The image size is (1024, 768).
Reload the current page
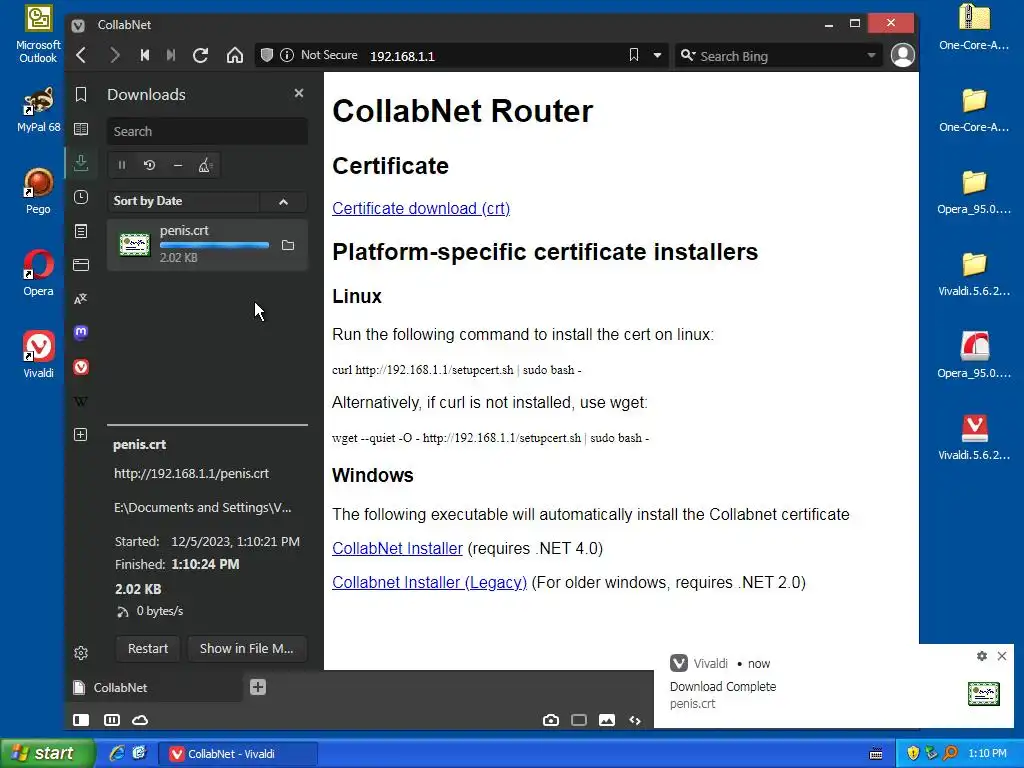200,56
